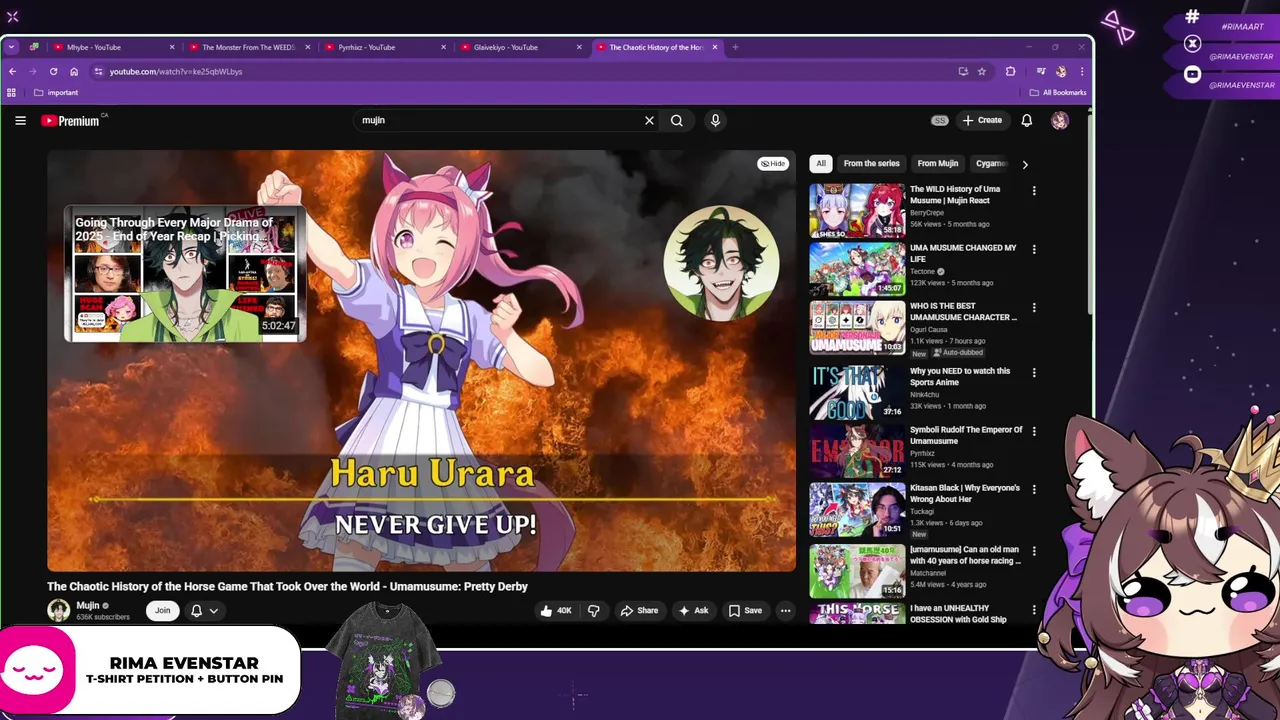The image size is (1280, 720).
Task: Open the YouTube hamburger guide menu
Action: tap(20, 120)
